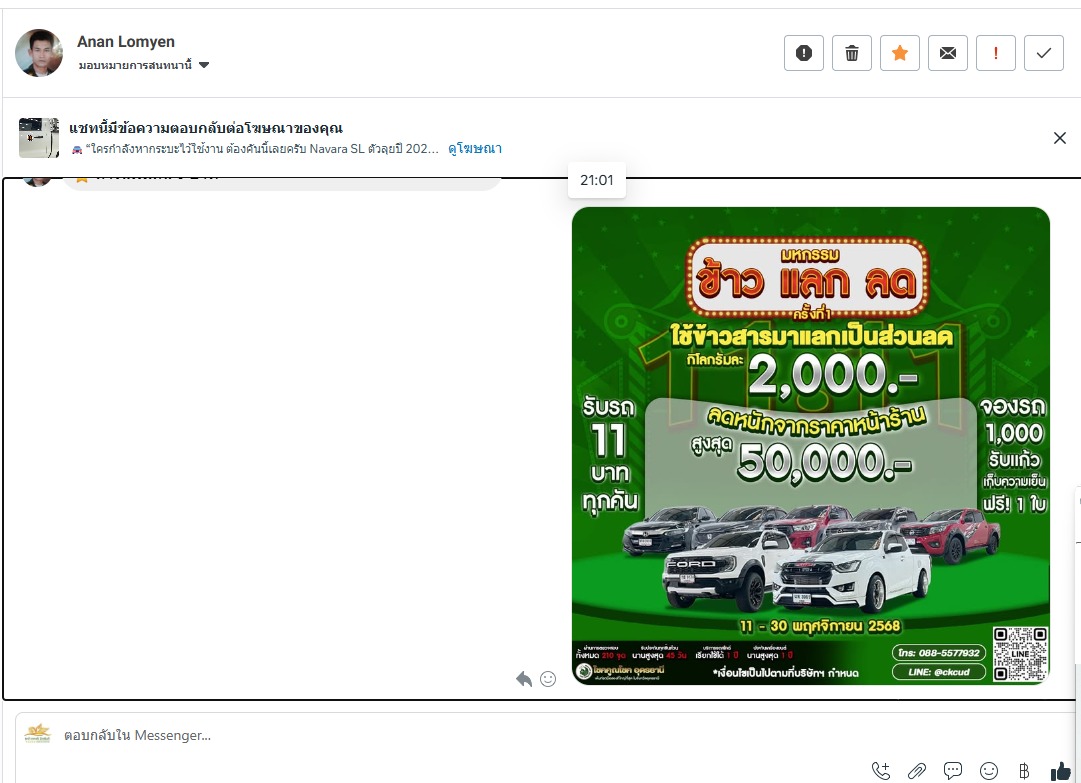This screenshot has width=1081, height=783.
Task: Reply to the promotion image message
Action: coord(524,679)
